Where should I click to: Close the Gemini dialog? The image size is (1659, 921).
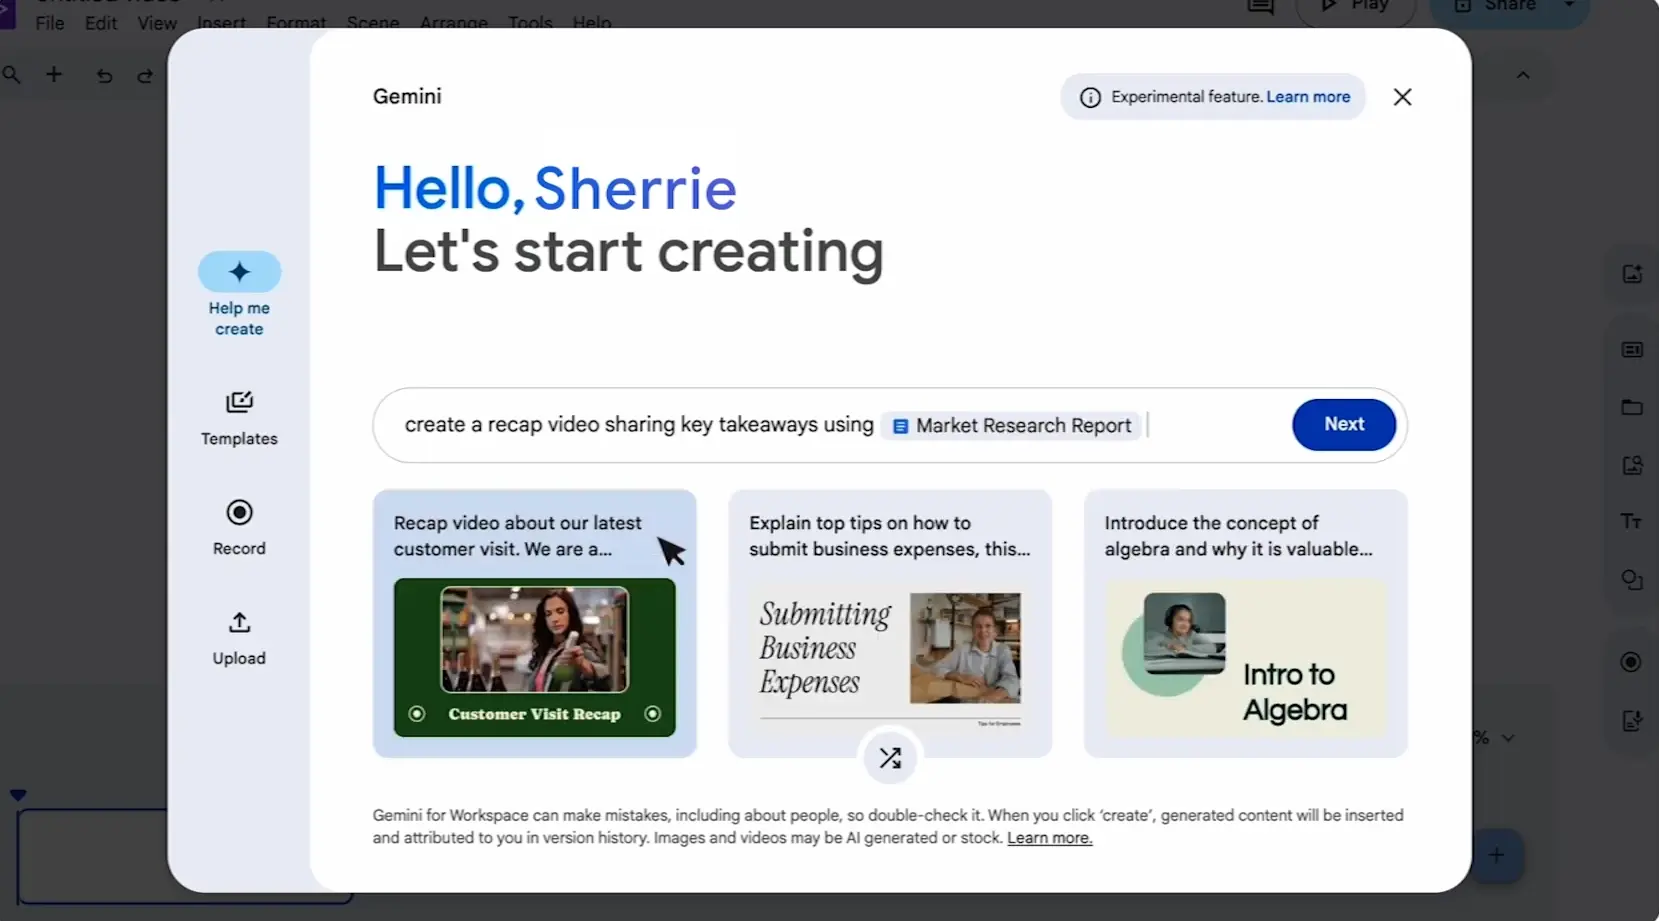click(1402, 97)
